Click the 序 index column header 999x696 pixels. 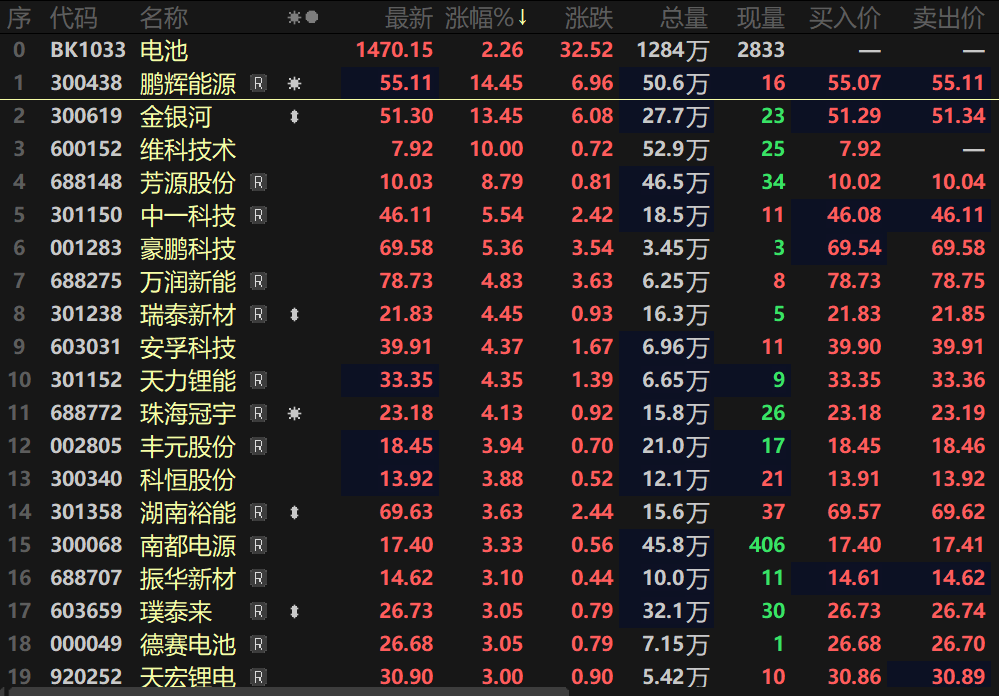(x=19, y=18)
